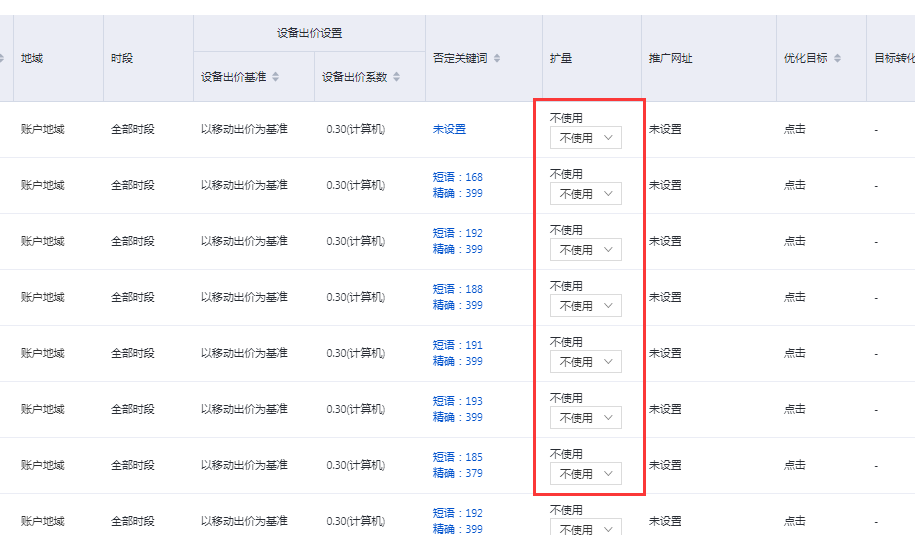The width and height of the screenshot is (915, 535).
Task: Click the 短语:193 link
Action: [458, 401]
